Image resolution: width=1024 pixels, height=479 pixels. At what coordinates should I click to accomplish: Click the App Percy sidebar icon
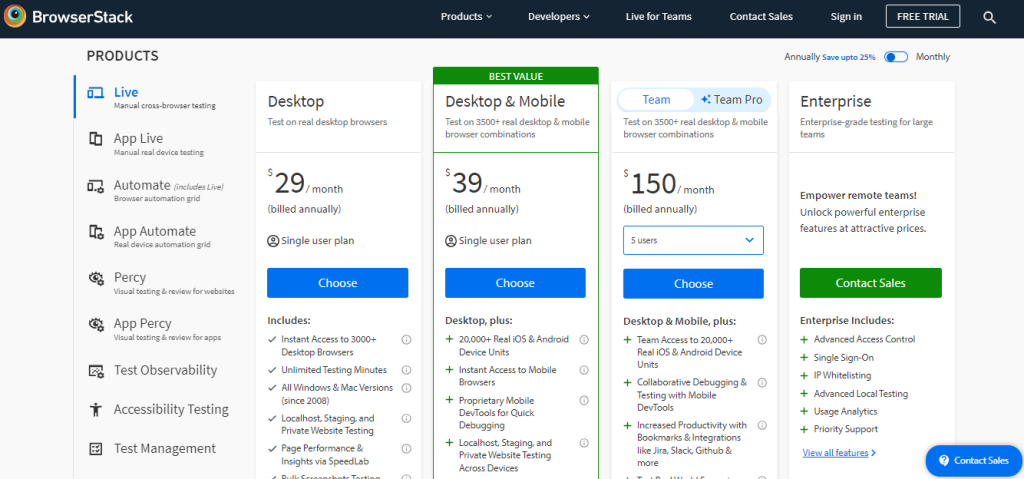click(96, 323)
